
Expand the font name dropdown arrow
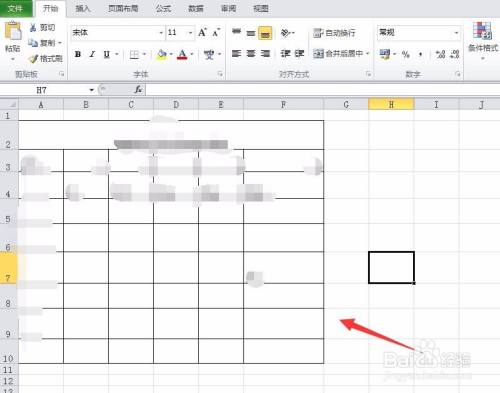161,33
